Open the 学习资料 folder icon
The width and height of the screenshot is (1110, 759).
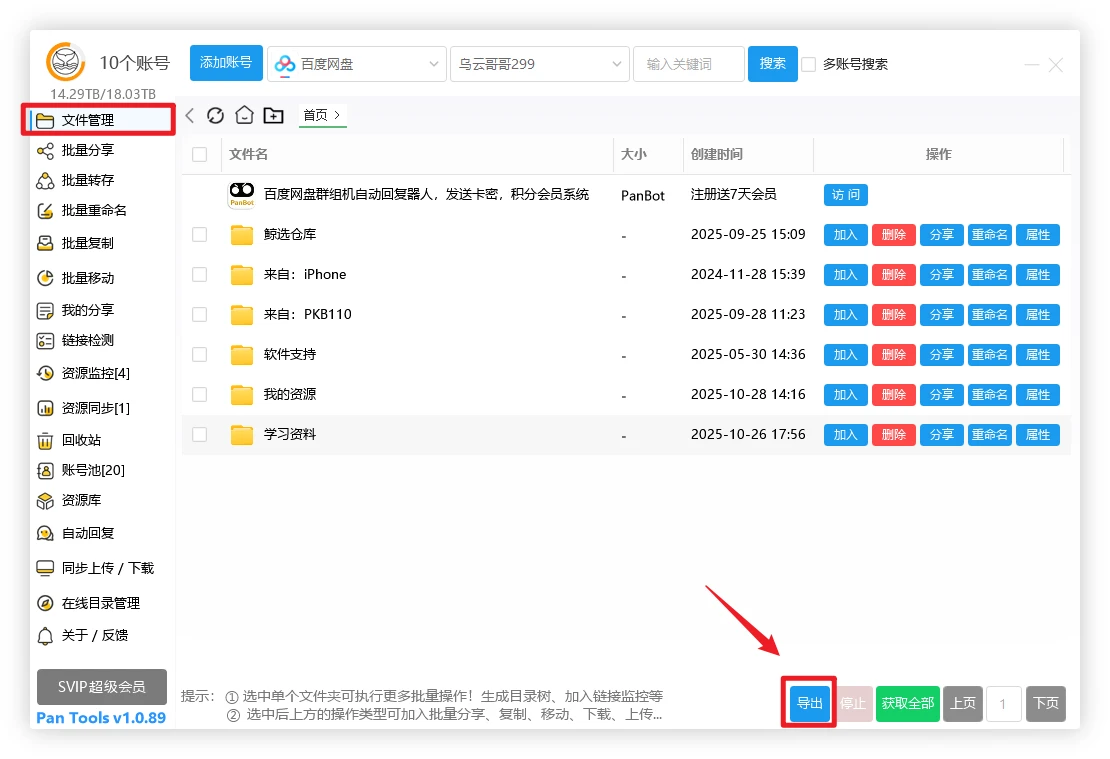[x=242, y=435]
